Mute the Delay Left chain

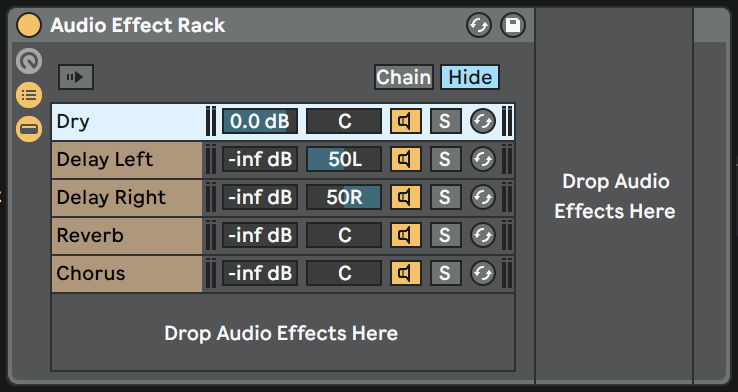tap(405, 160)
